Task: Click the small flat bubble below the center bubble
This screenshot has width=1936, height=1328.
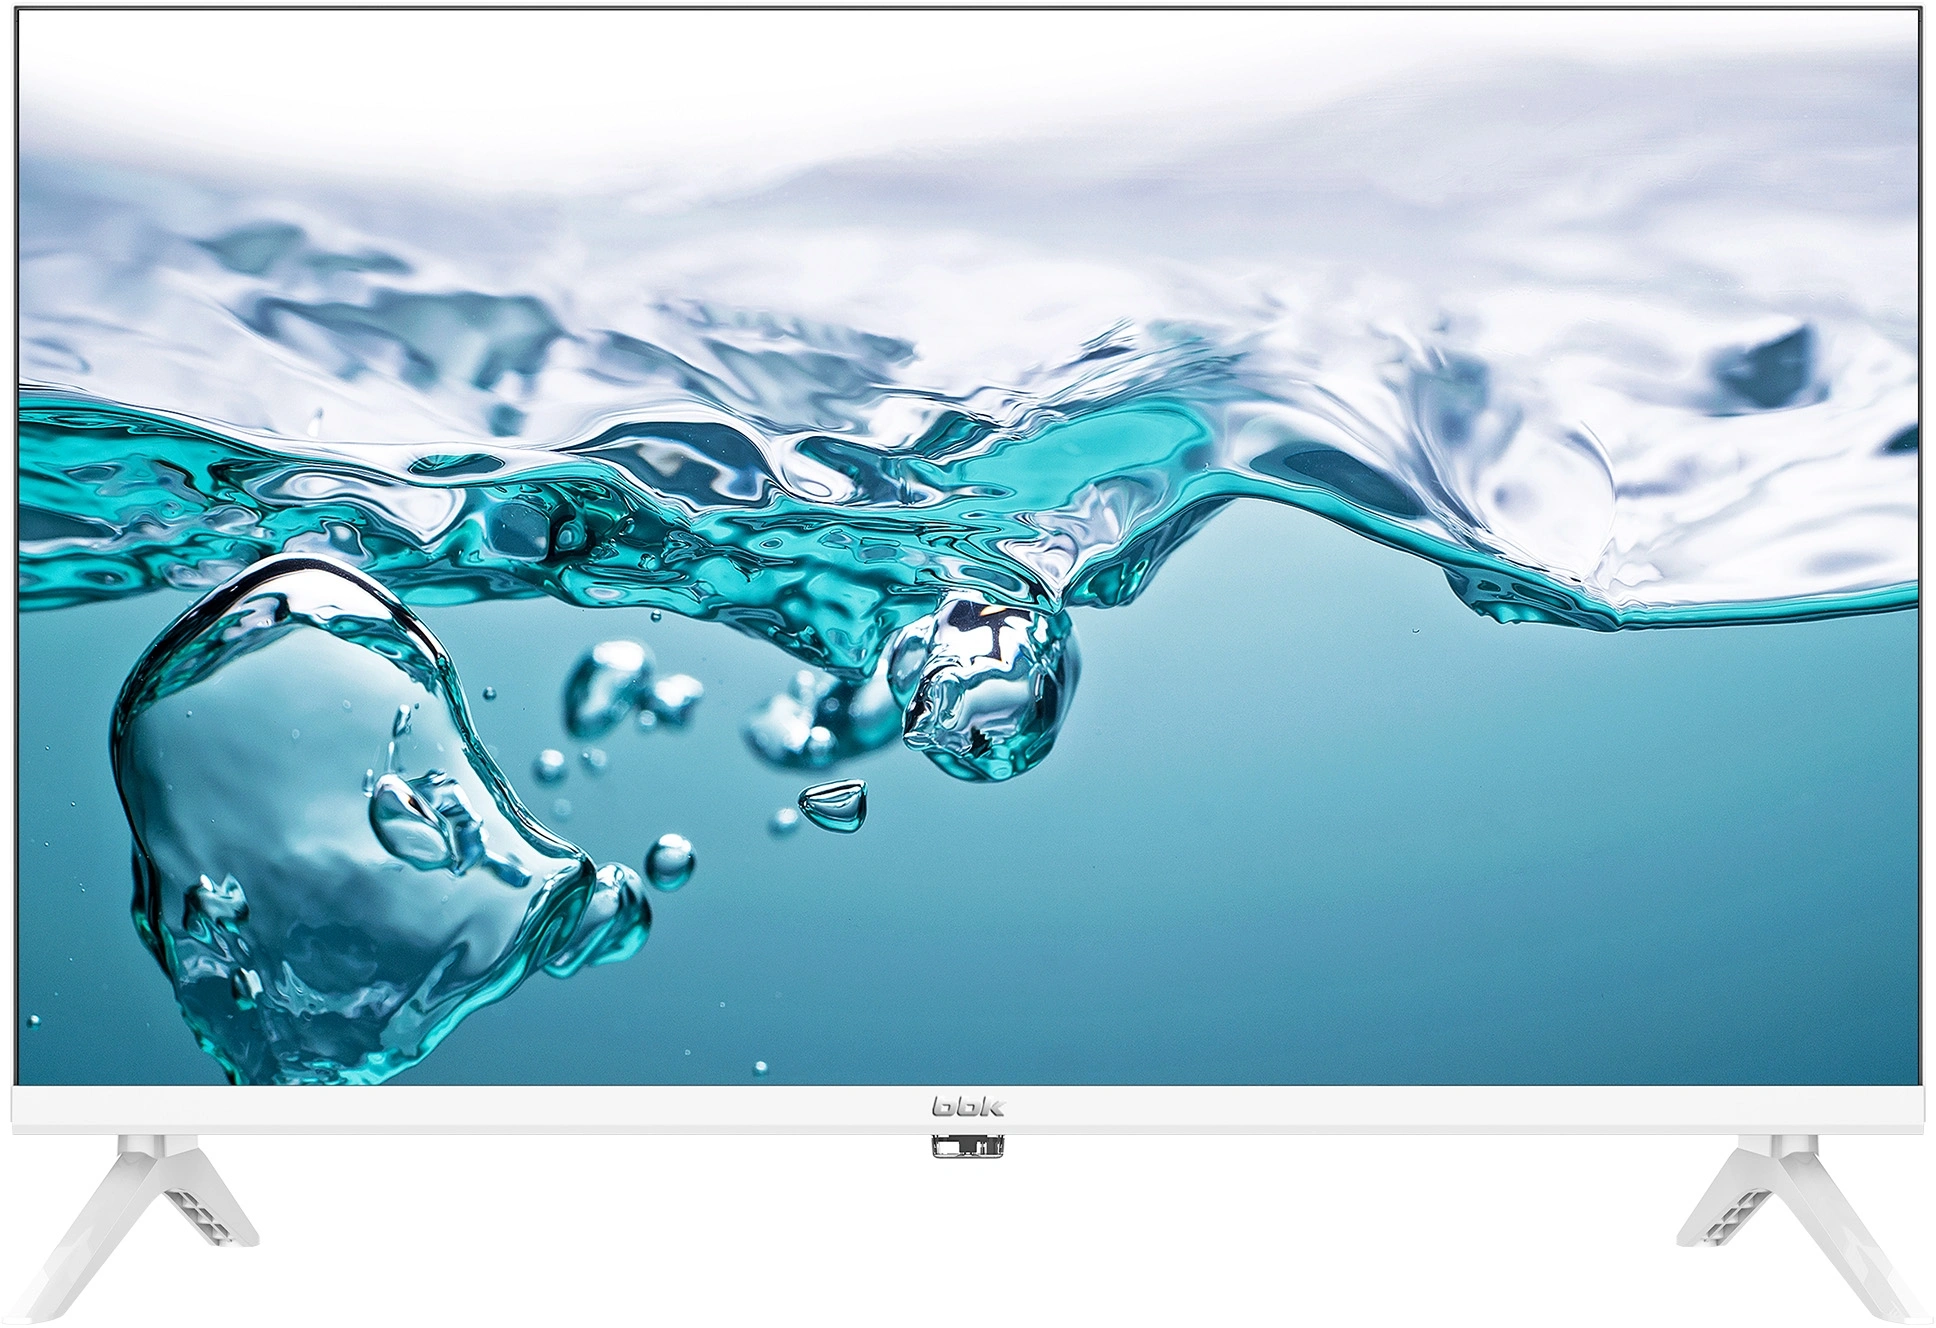Action: 834,804
